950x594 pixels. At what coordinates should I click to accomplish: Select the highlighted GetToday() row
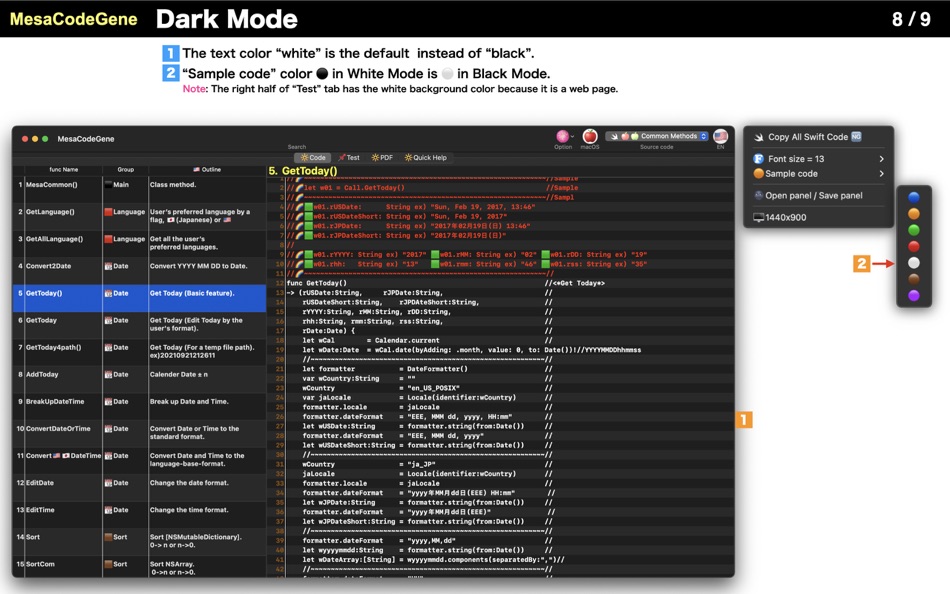pos(139,298)
